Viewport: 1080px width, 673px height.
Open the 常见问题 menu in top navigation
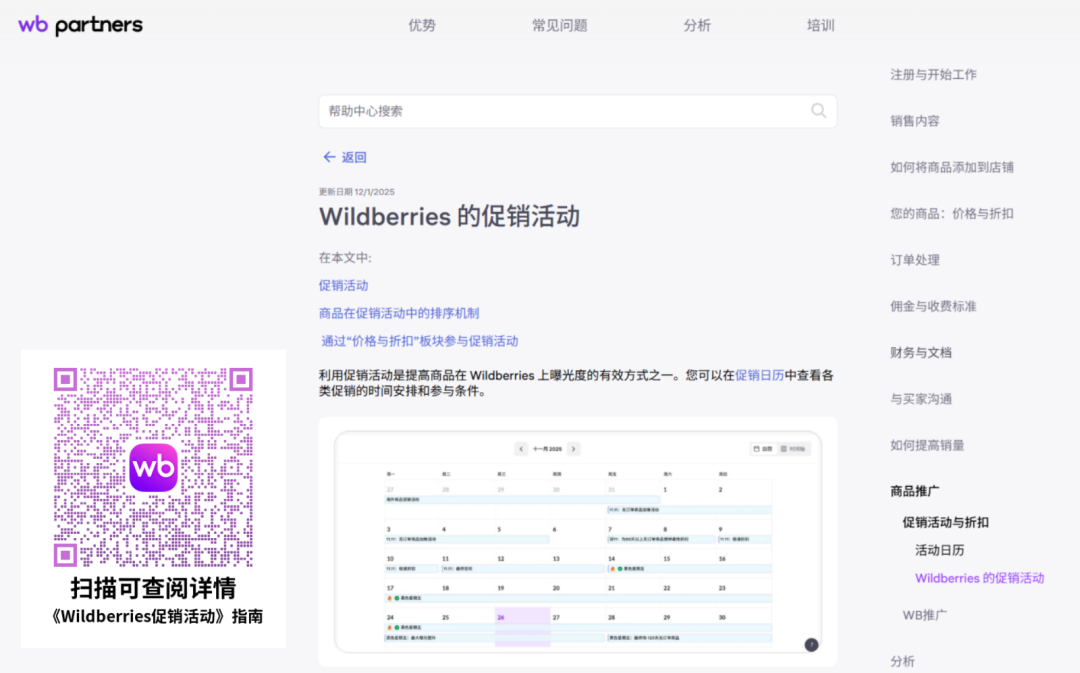(x=560, y=25)
